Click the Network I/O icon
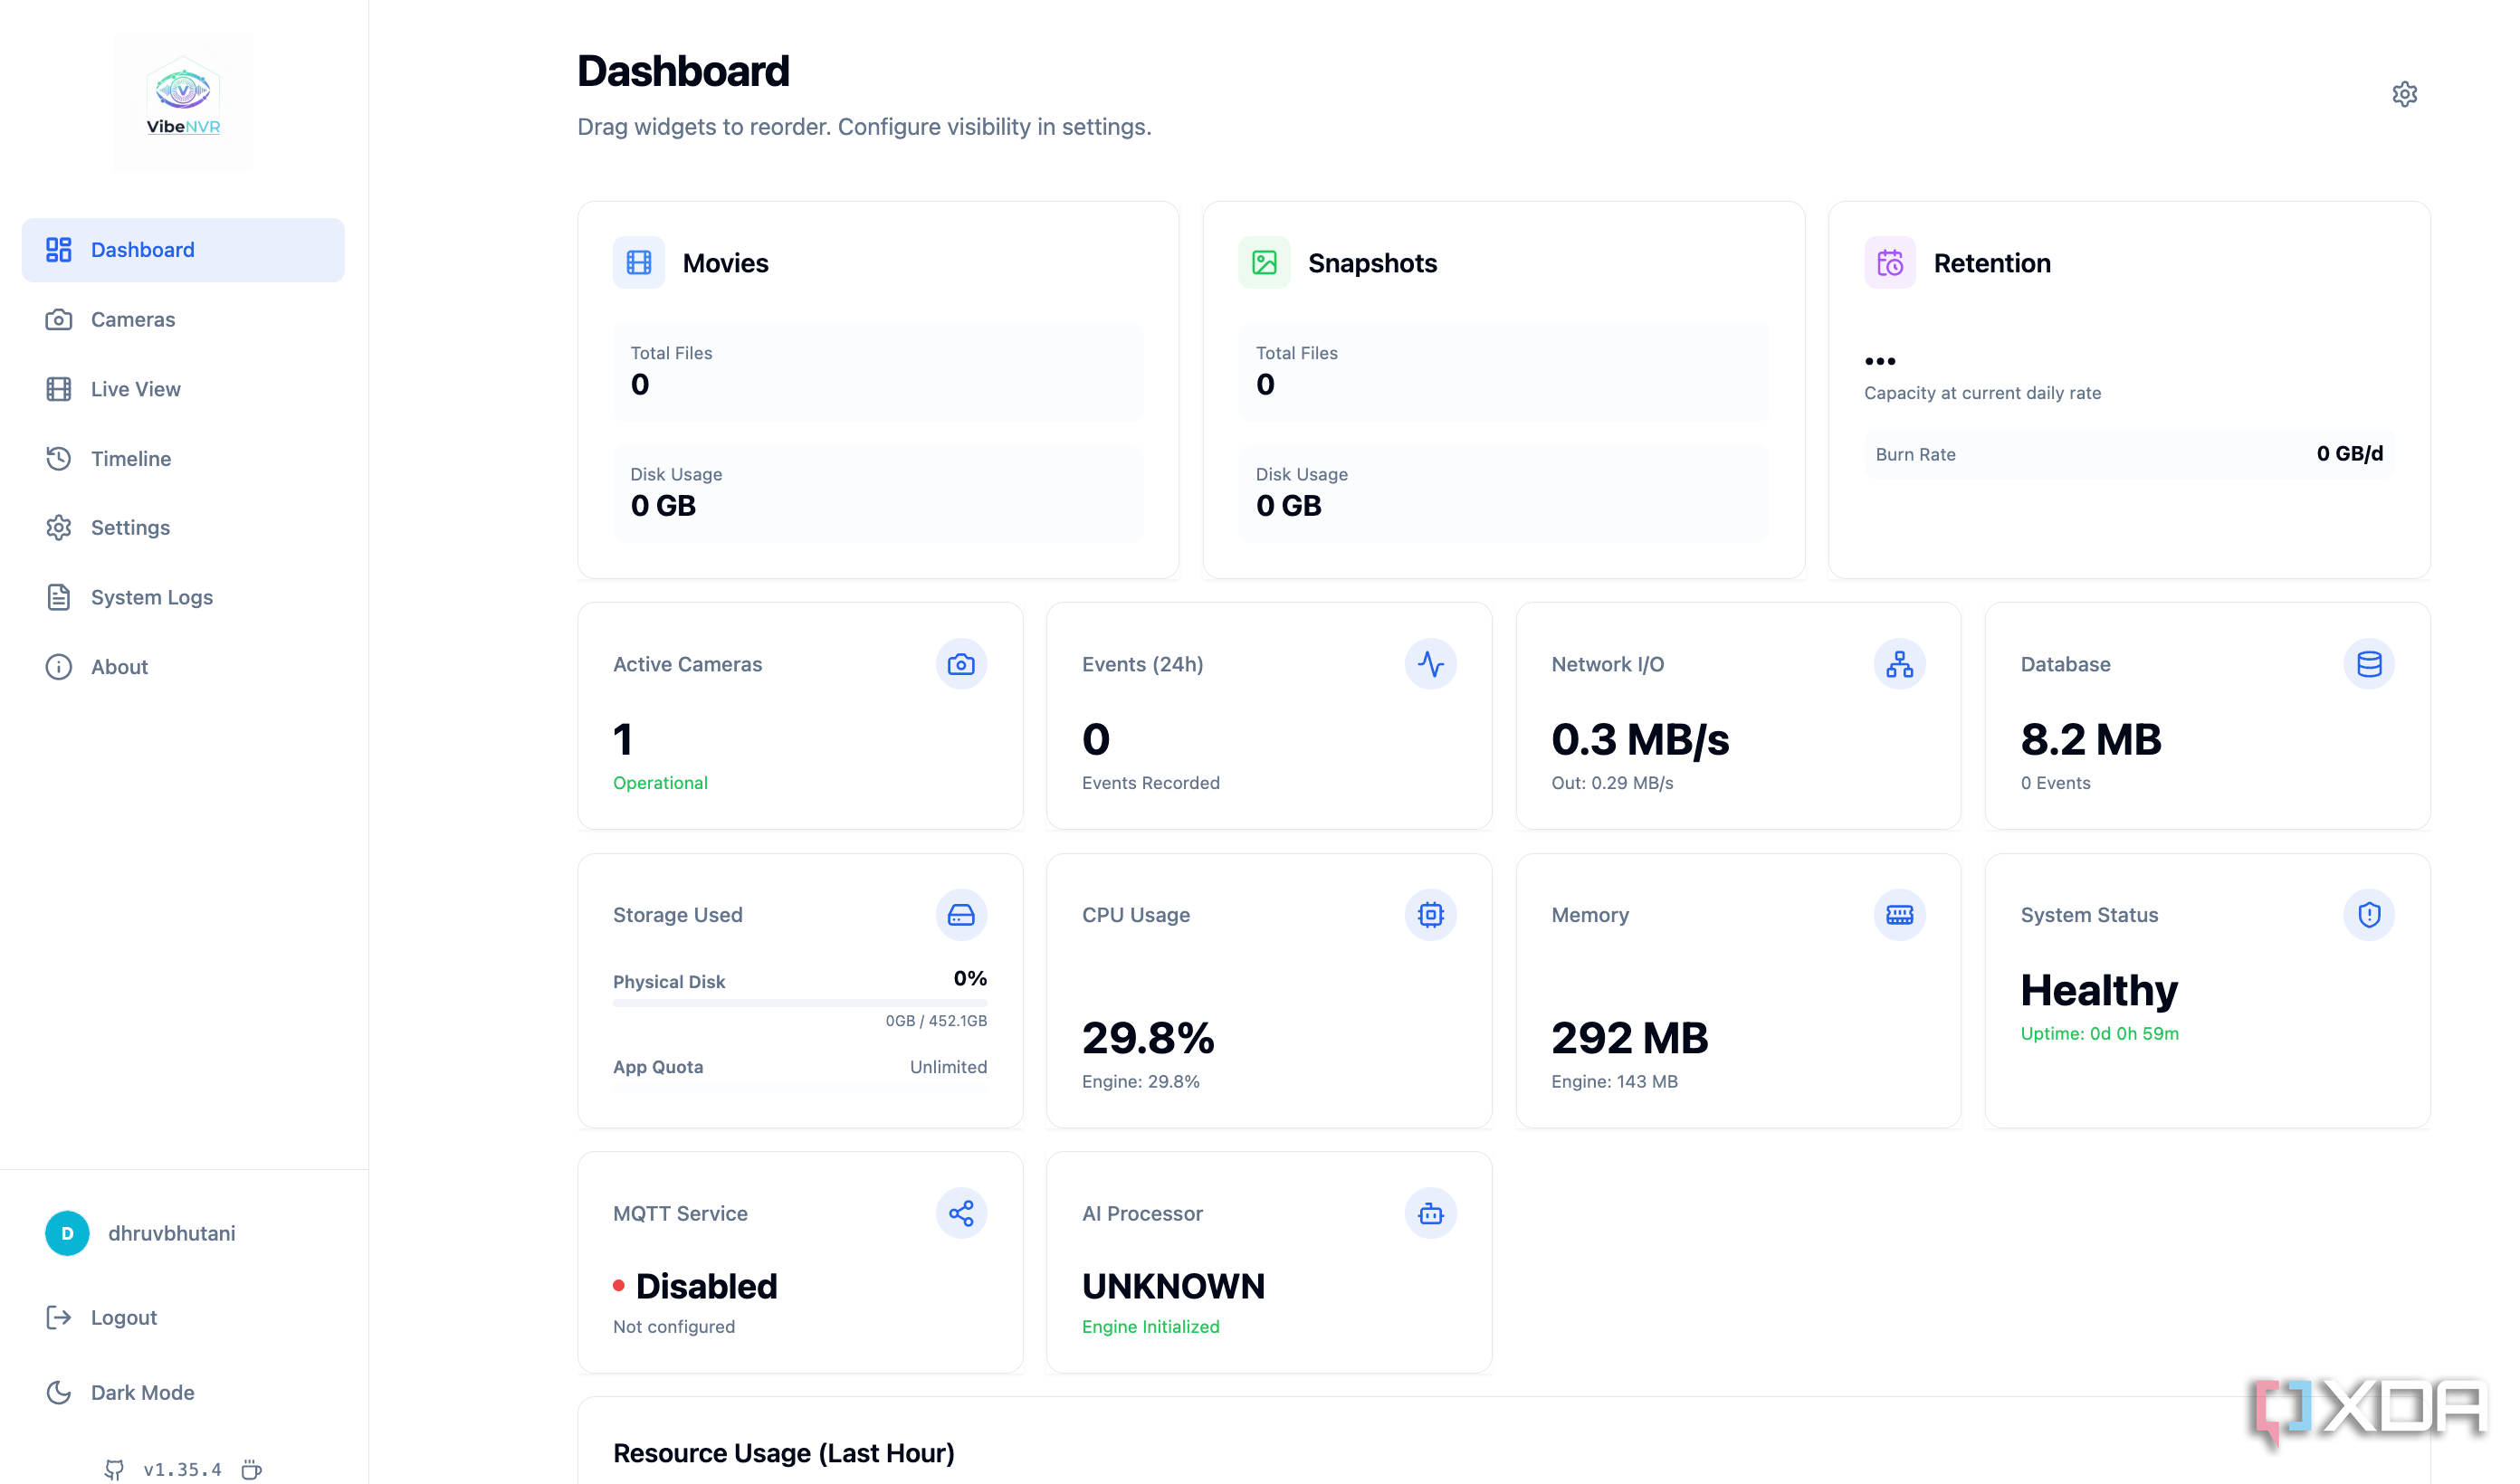 pyautogui.click(x=1899, y=664)
